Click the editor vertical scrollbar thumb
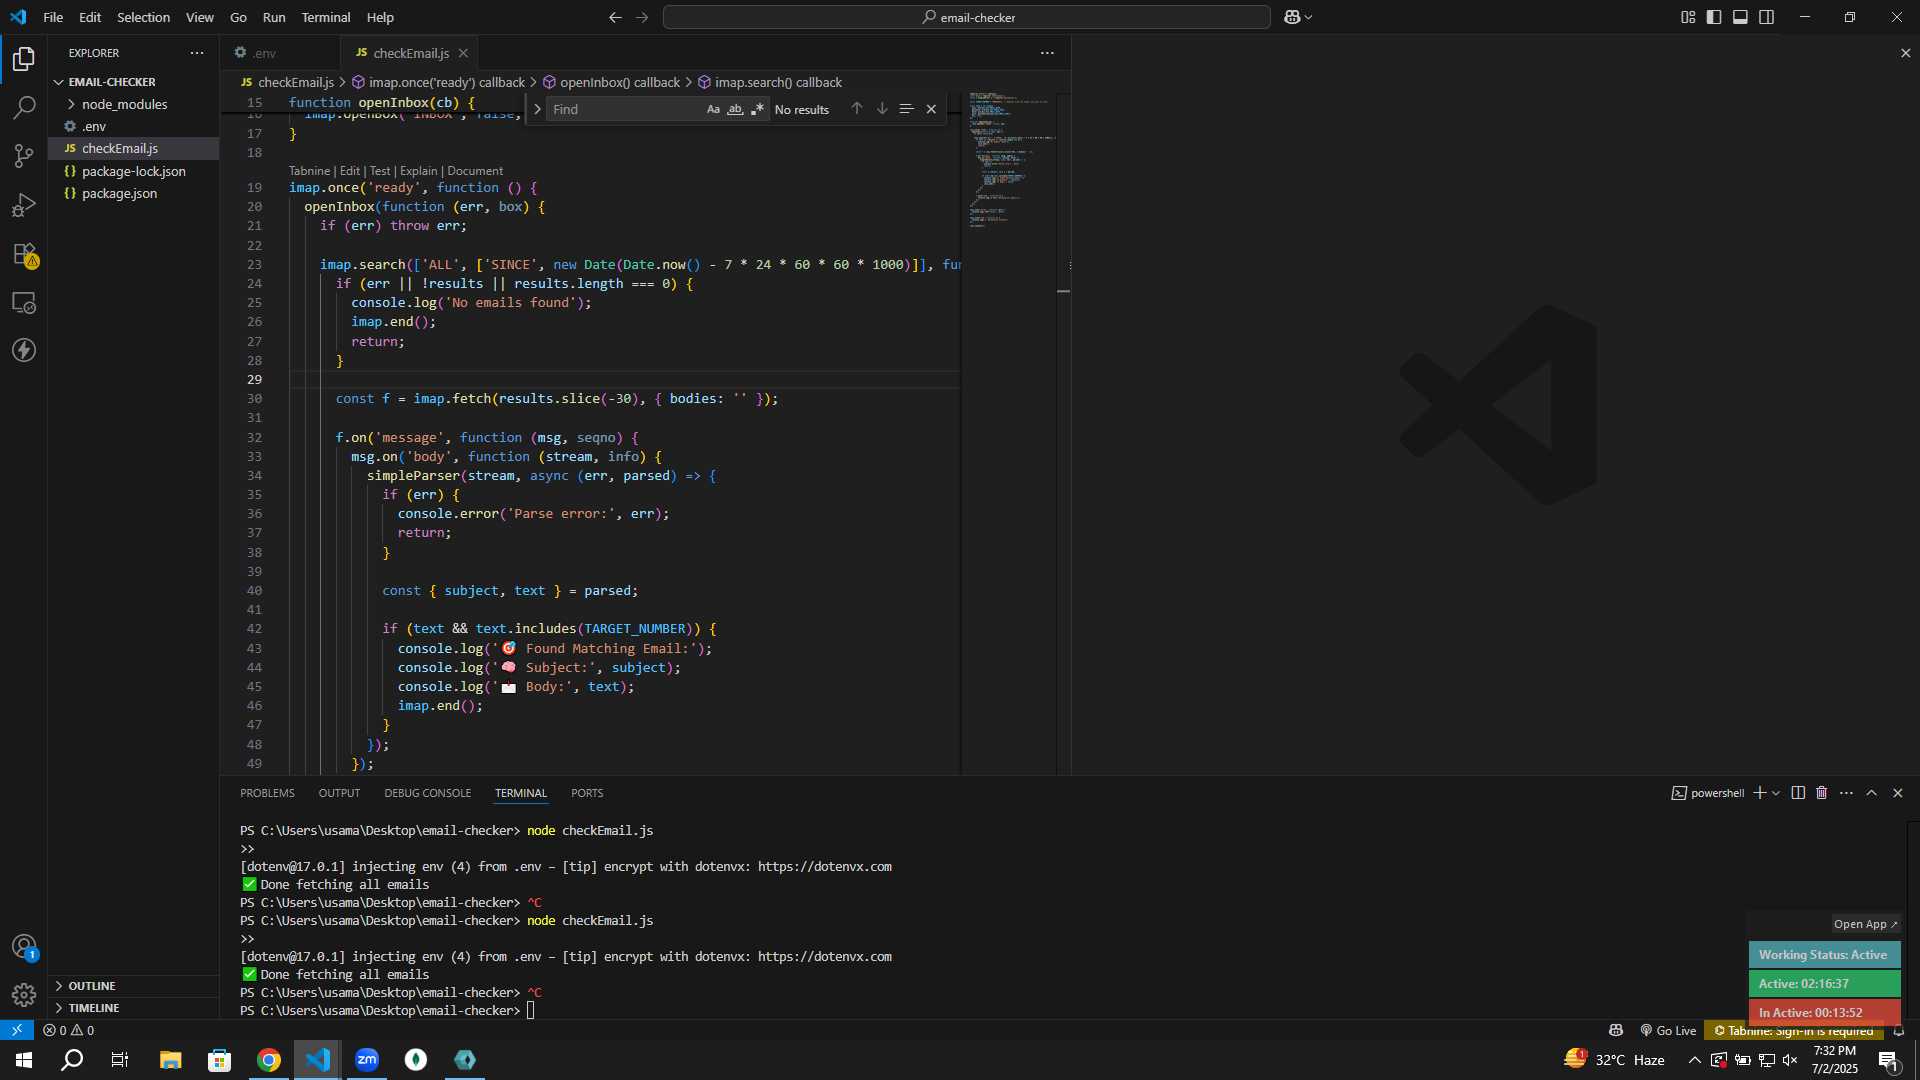This screenshot has height=1080, width=1920. pos(1063,291)
